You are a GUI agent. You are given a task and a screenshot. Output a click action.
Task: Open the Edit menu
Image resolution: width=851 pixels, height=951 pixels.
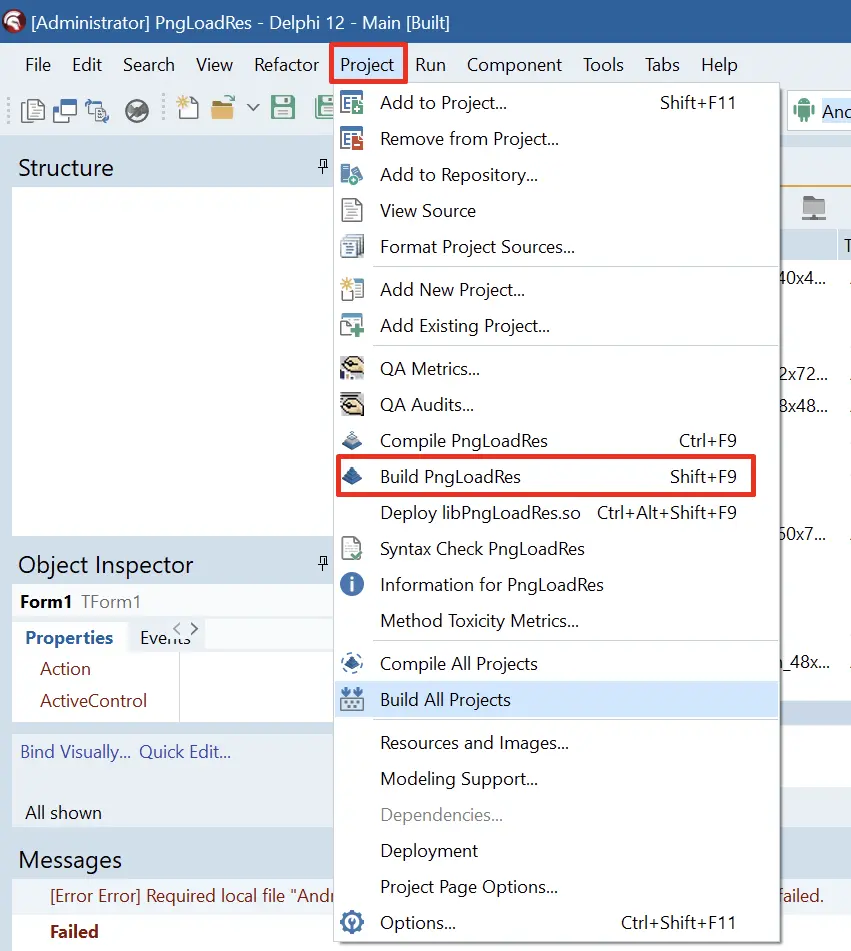point(87,64)
